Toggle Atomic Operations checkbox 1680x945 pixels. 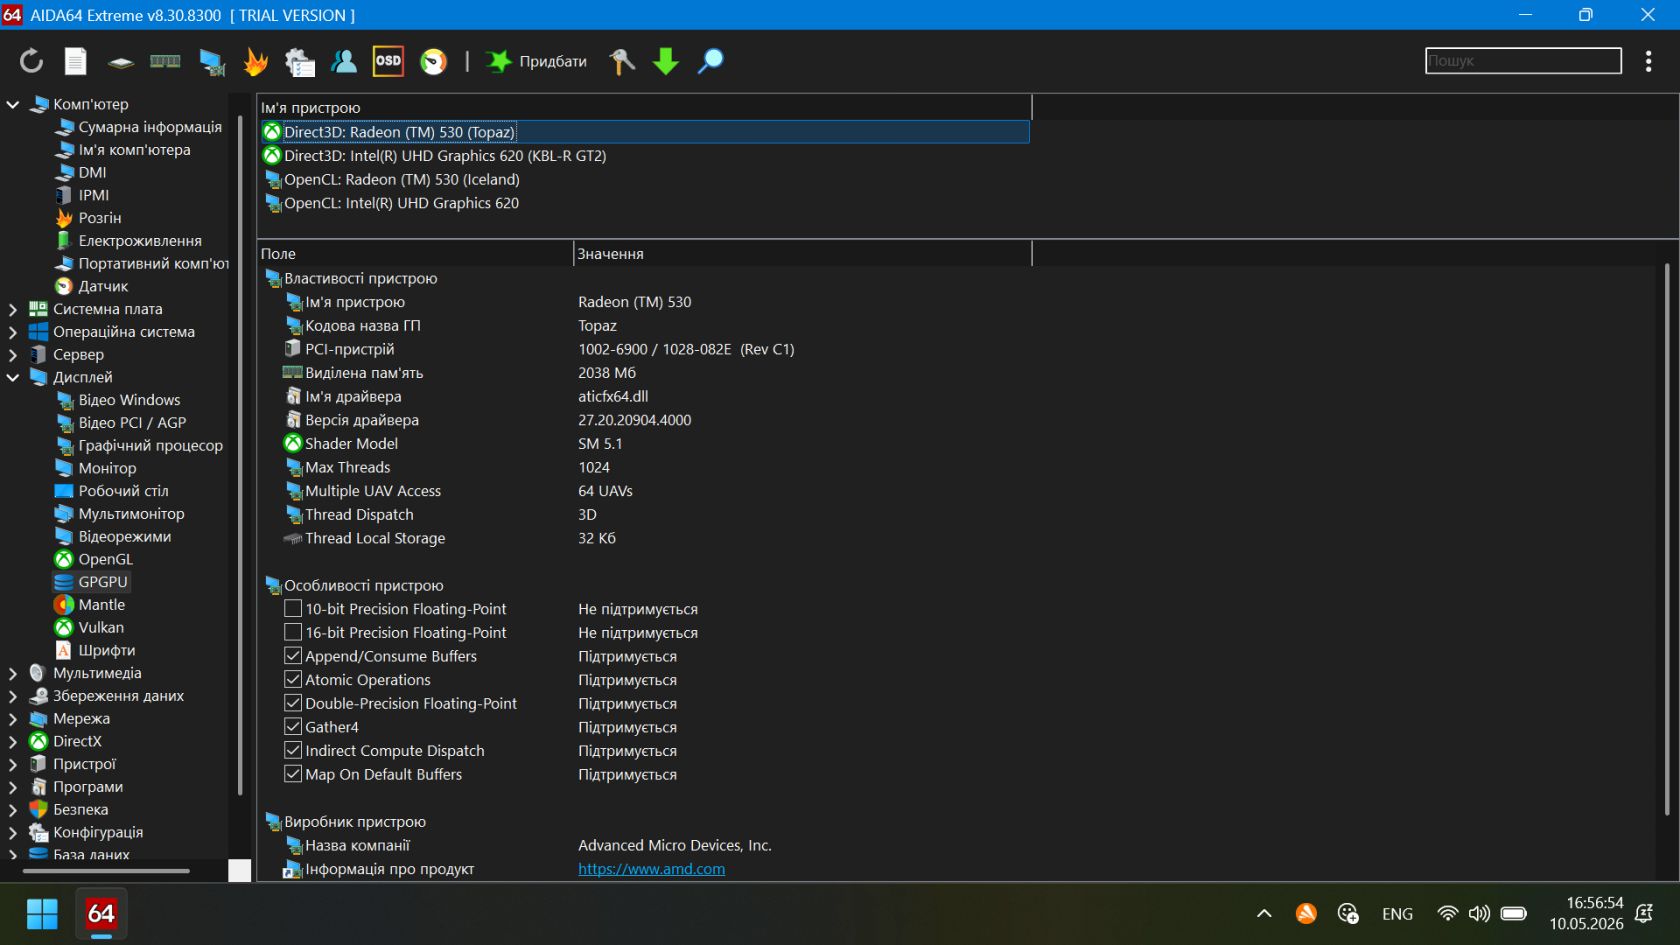coord(293,679)
